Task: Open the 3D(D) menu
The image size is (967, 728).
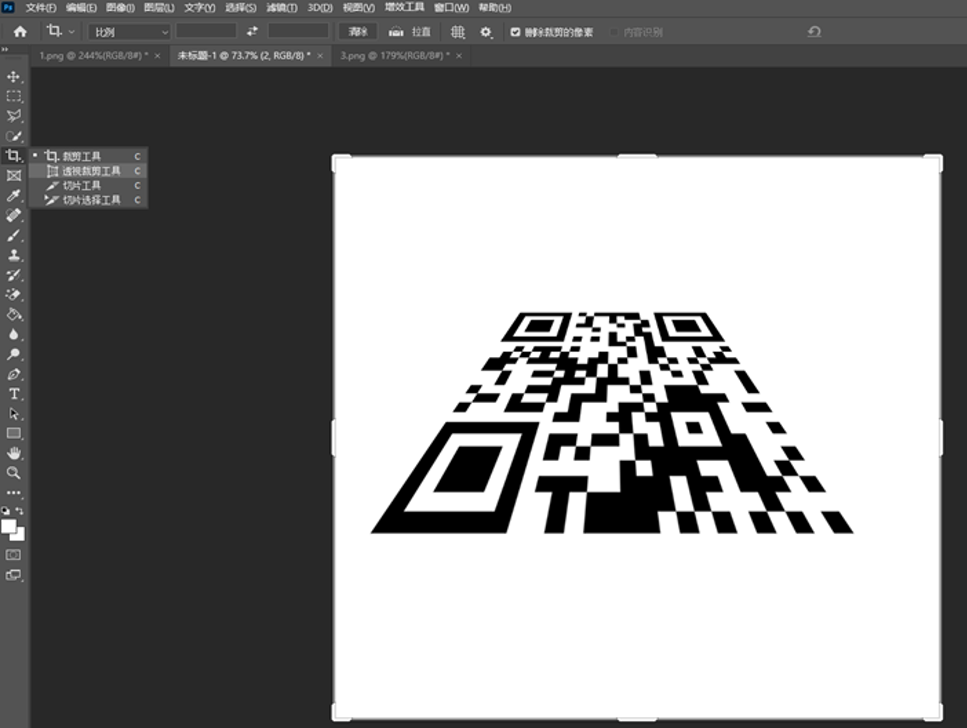Action: click(320, 8)
